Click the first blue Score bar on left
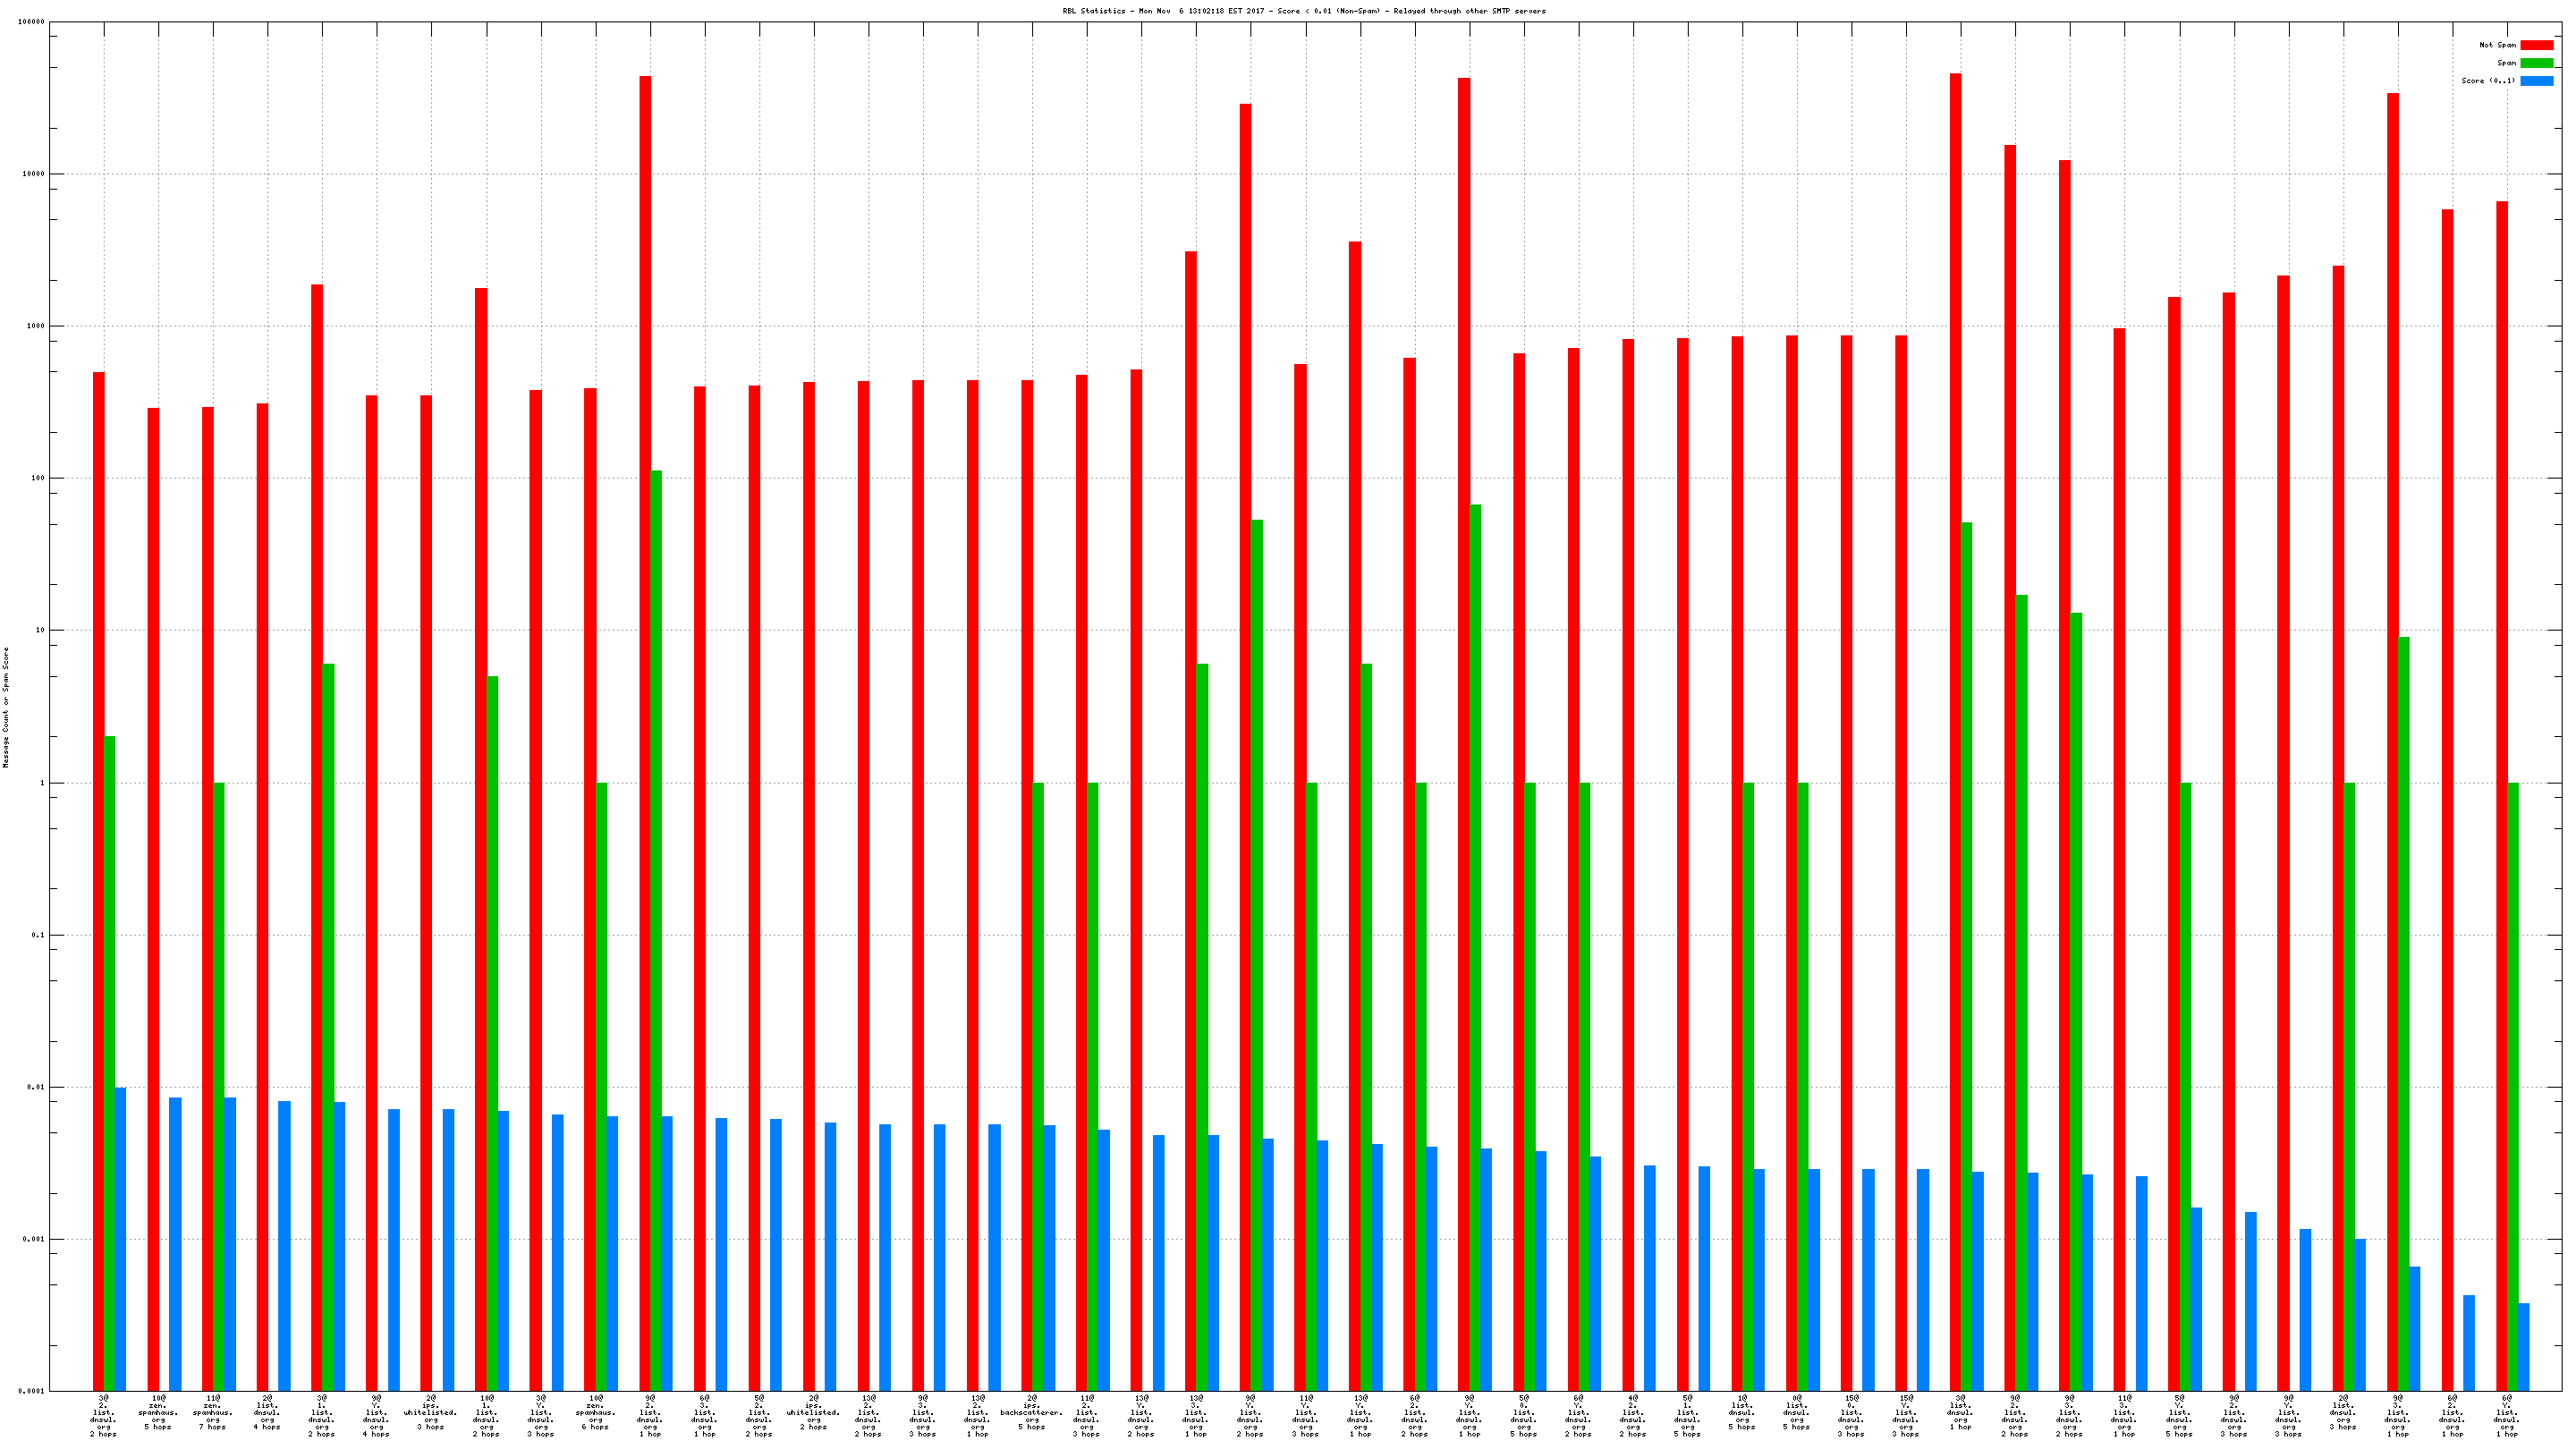This screenshot has height=1449, width=2576. (x=121, y=1238)
